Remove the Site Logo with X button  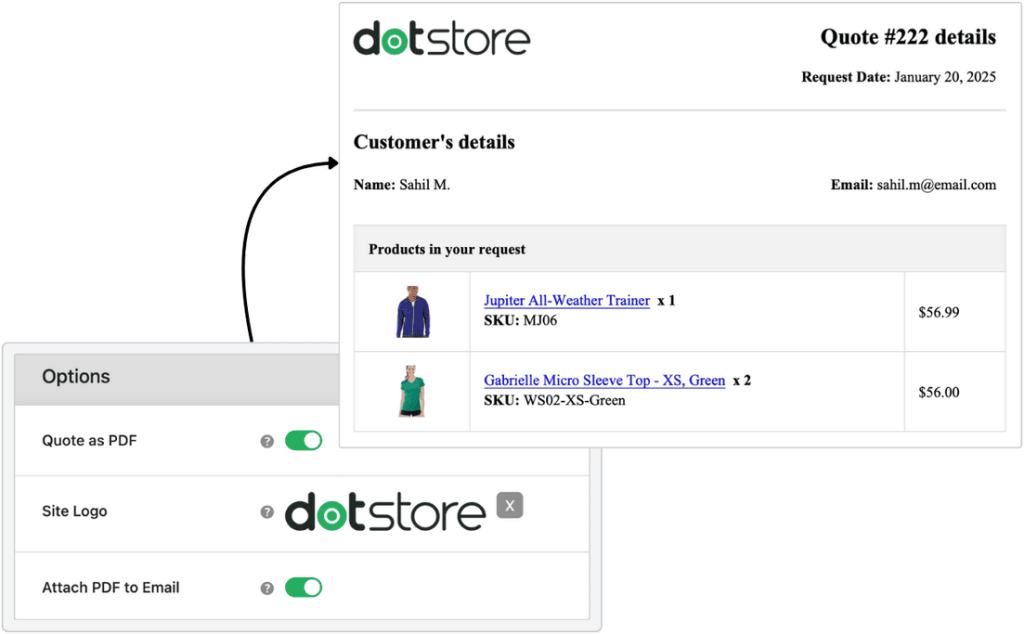[509, 505]
